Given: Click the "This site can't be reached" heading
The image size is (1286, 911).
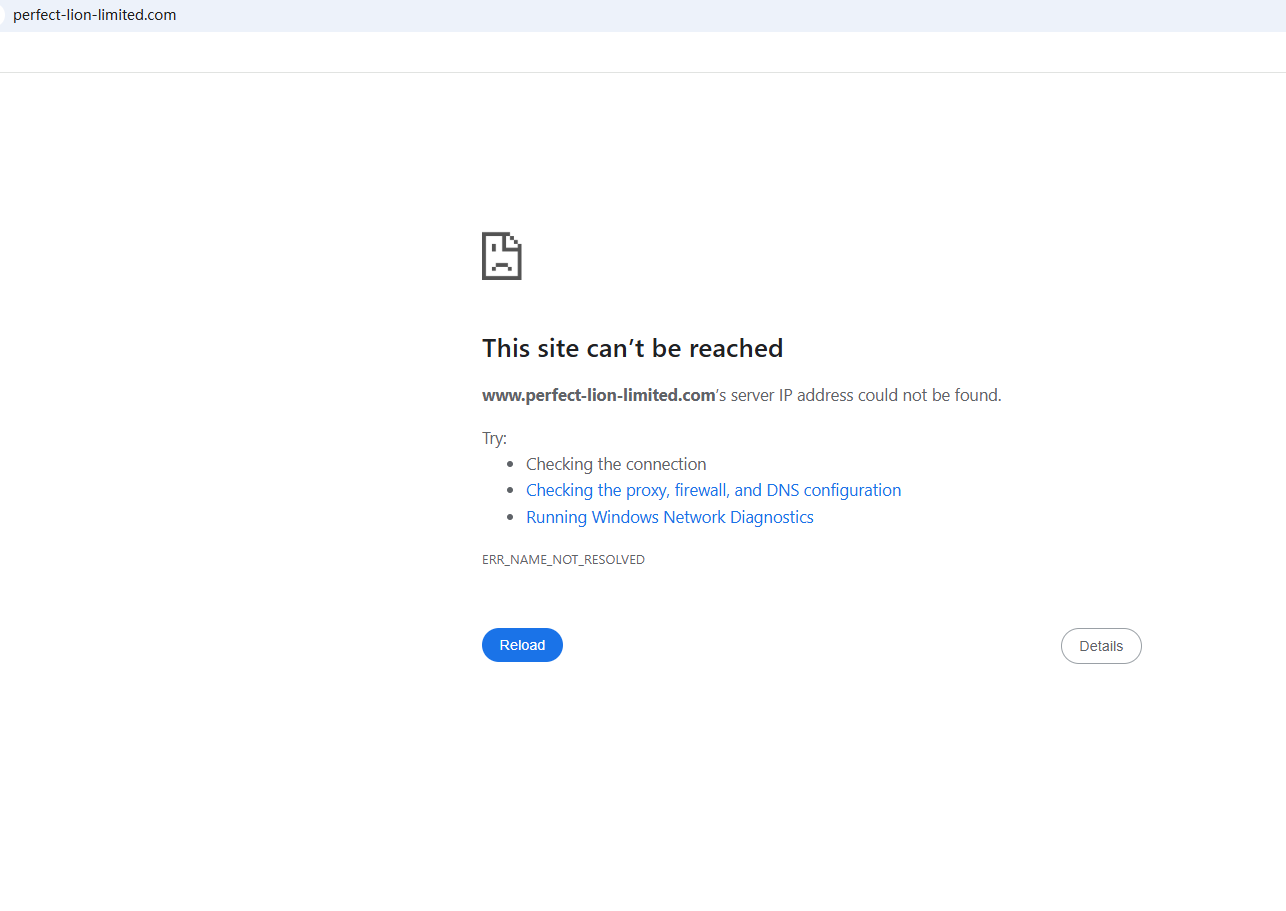Looking at the screenshot, I should (632, 348).
